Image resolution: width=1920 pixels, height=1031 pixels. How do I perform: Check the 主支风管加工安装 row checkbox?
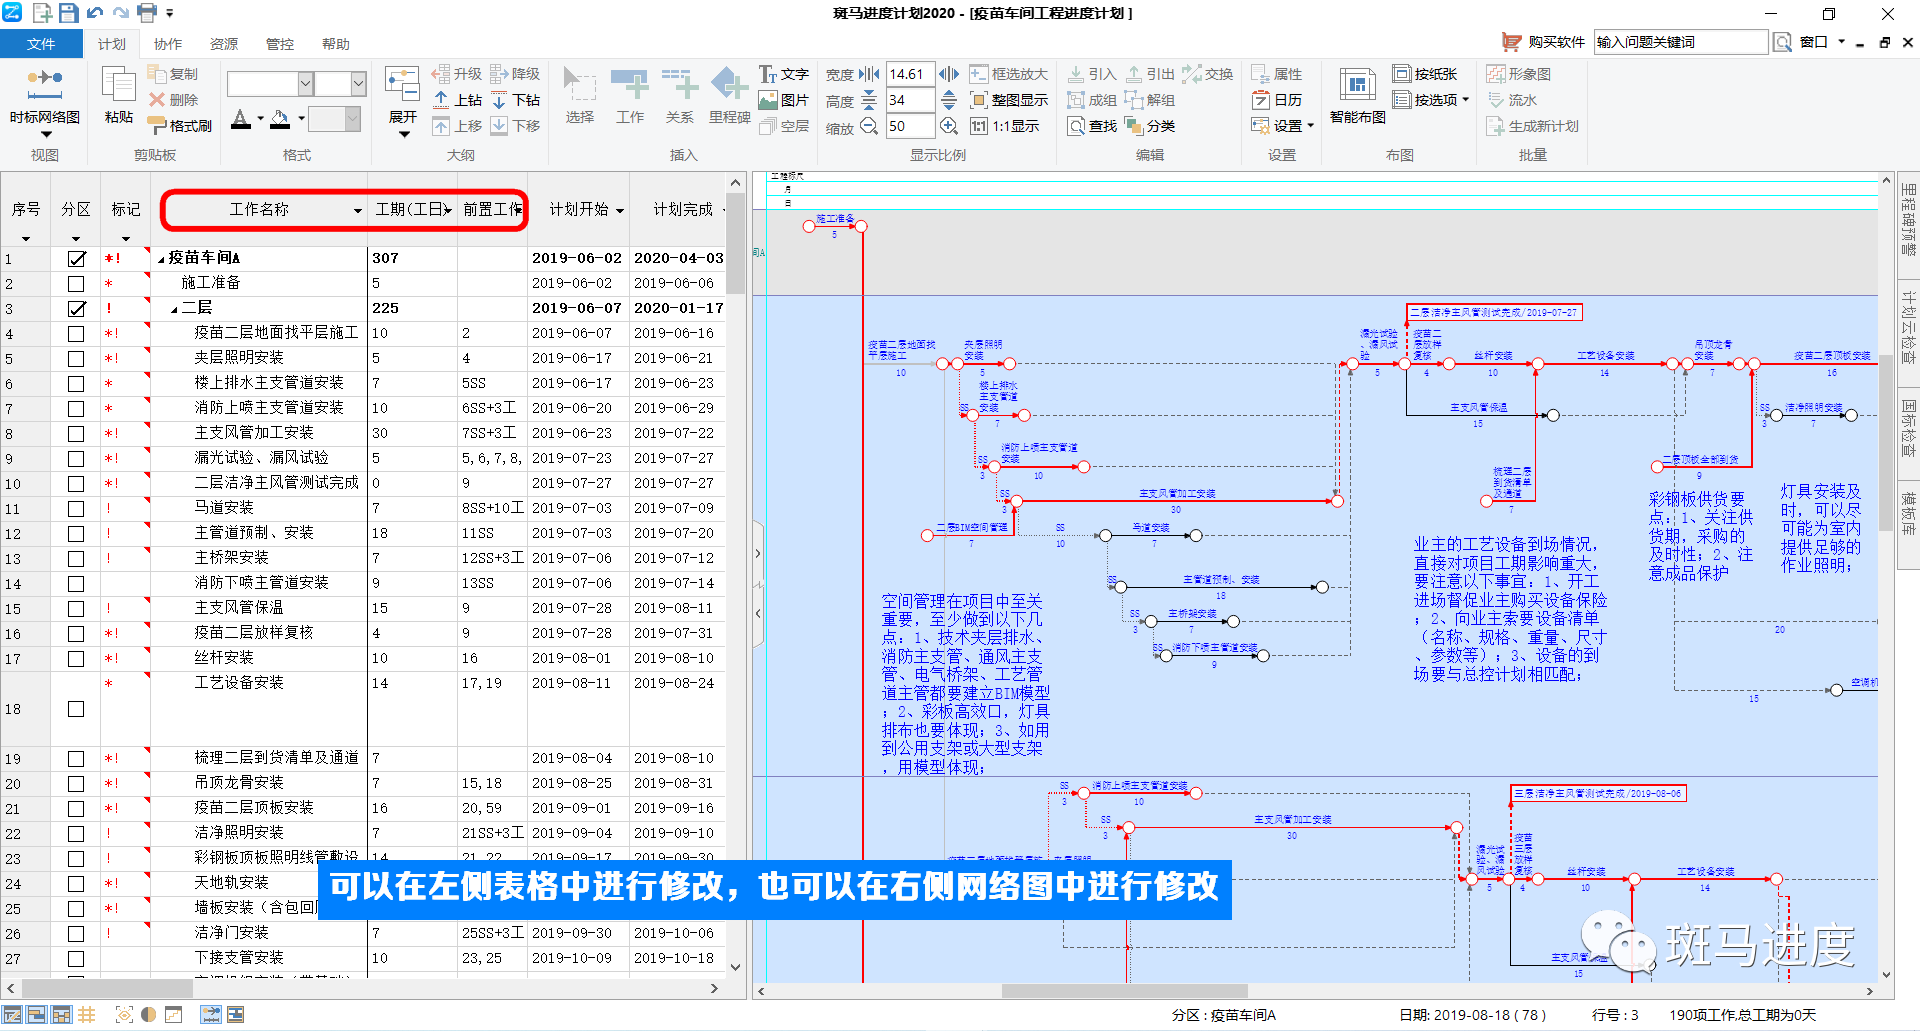point(76,433)
